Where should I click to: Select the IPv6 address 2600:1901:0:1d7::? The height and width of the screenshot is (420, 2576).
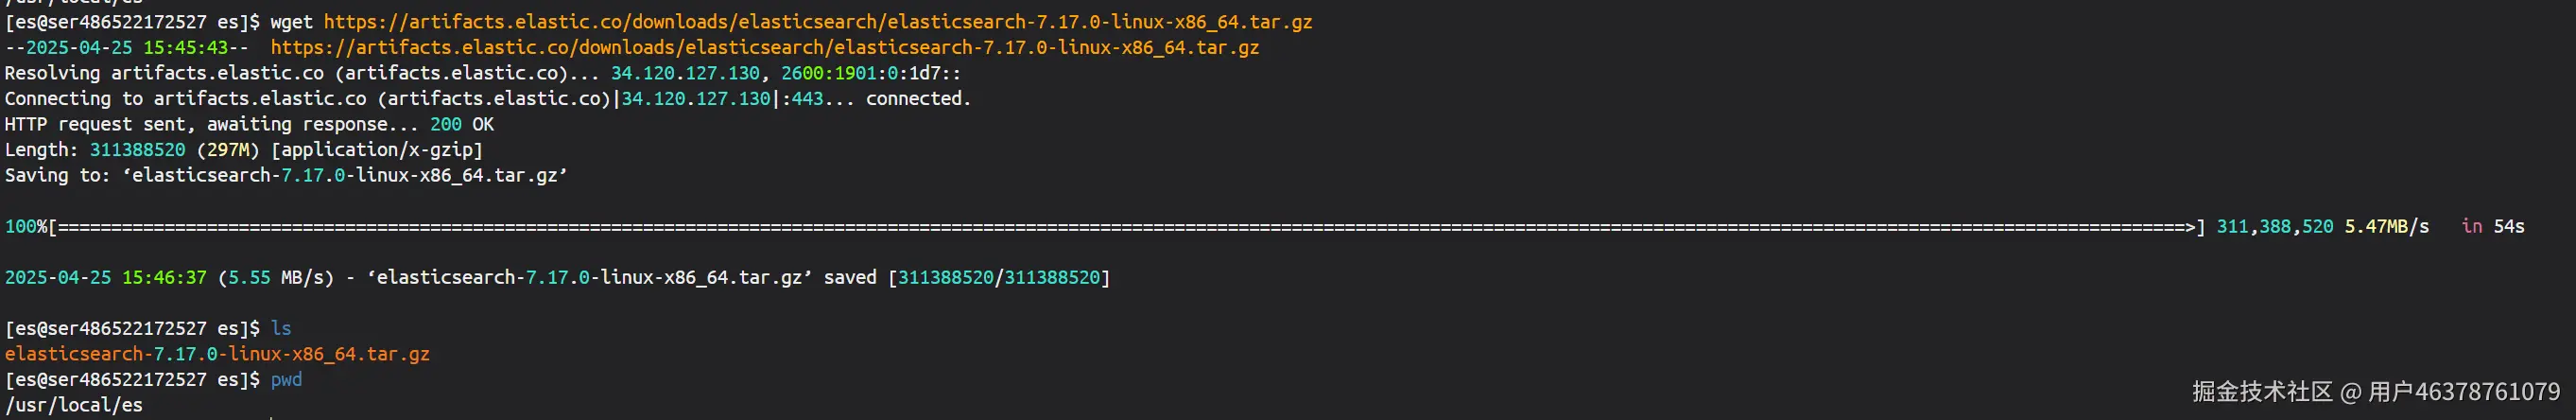coord(871,73)
